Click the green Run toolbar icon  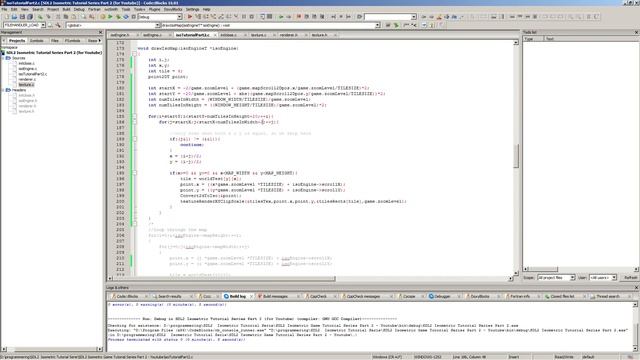pyautogui.click(x=110, y=17)
